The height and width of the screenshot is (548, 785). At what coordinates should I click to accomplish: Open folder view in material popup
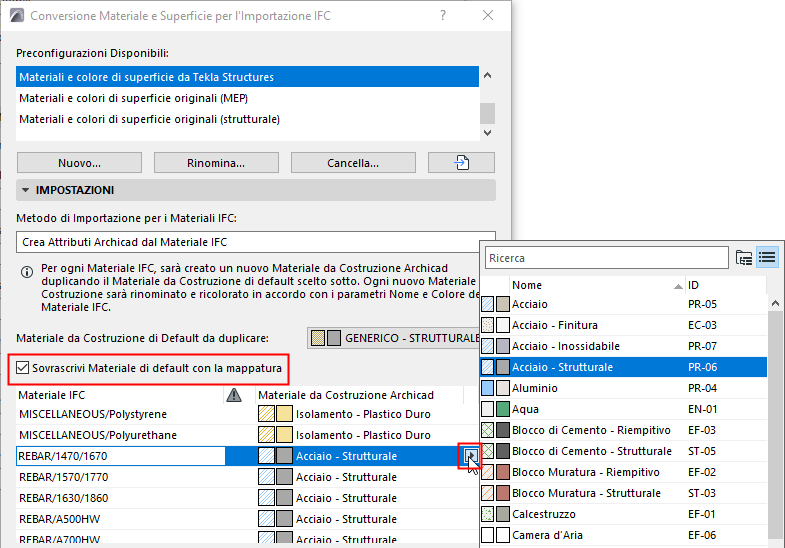(744, 258)
